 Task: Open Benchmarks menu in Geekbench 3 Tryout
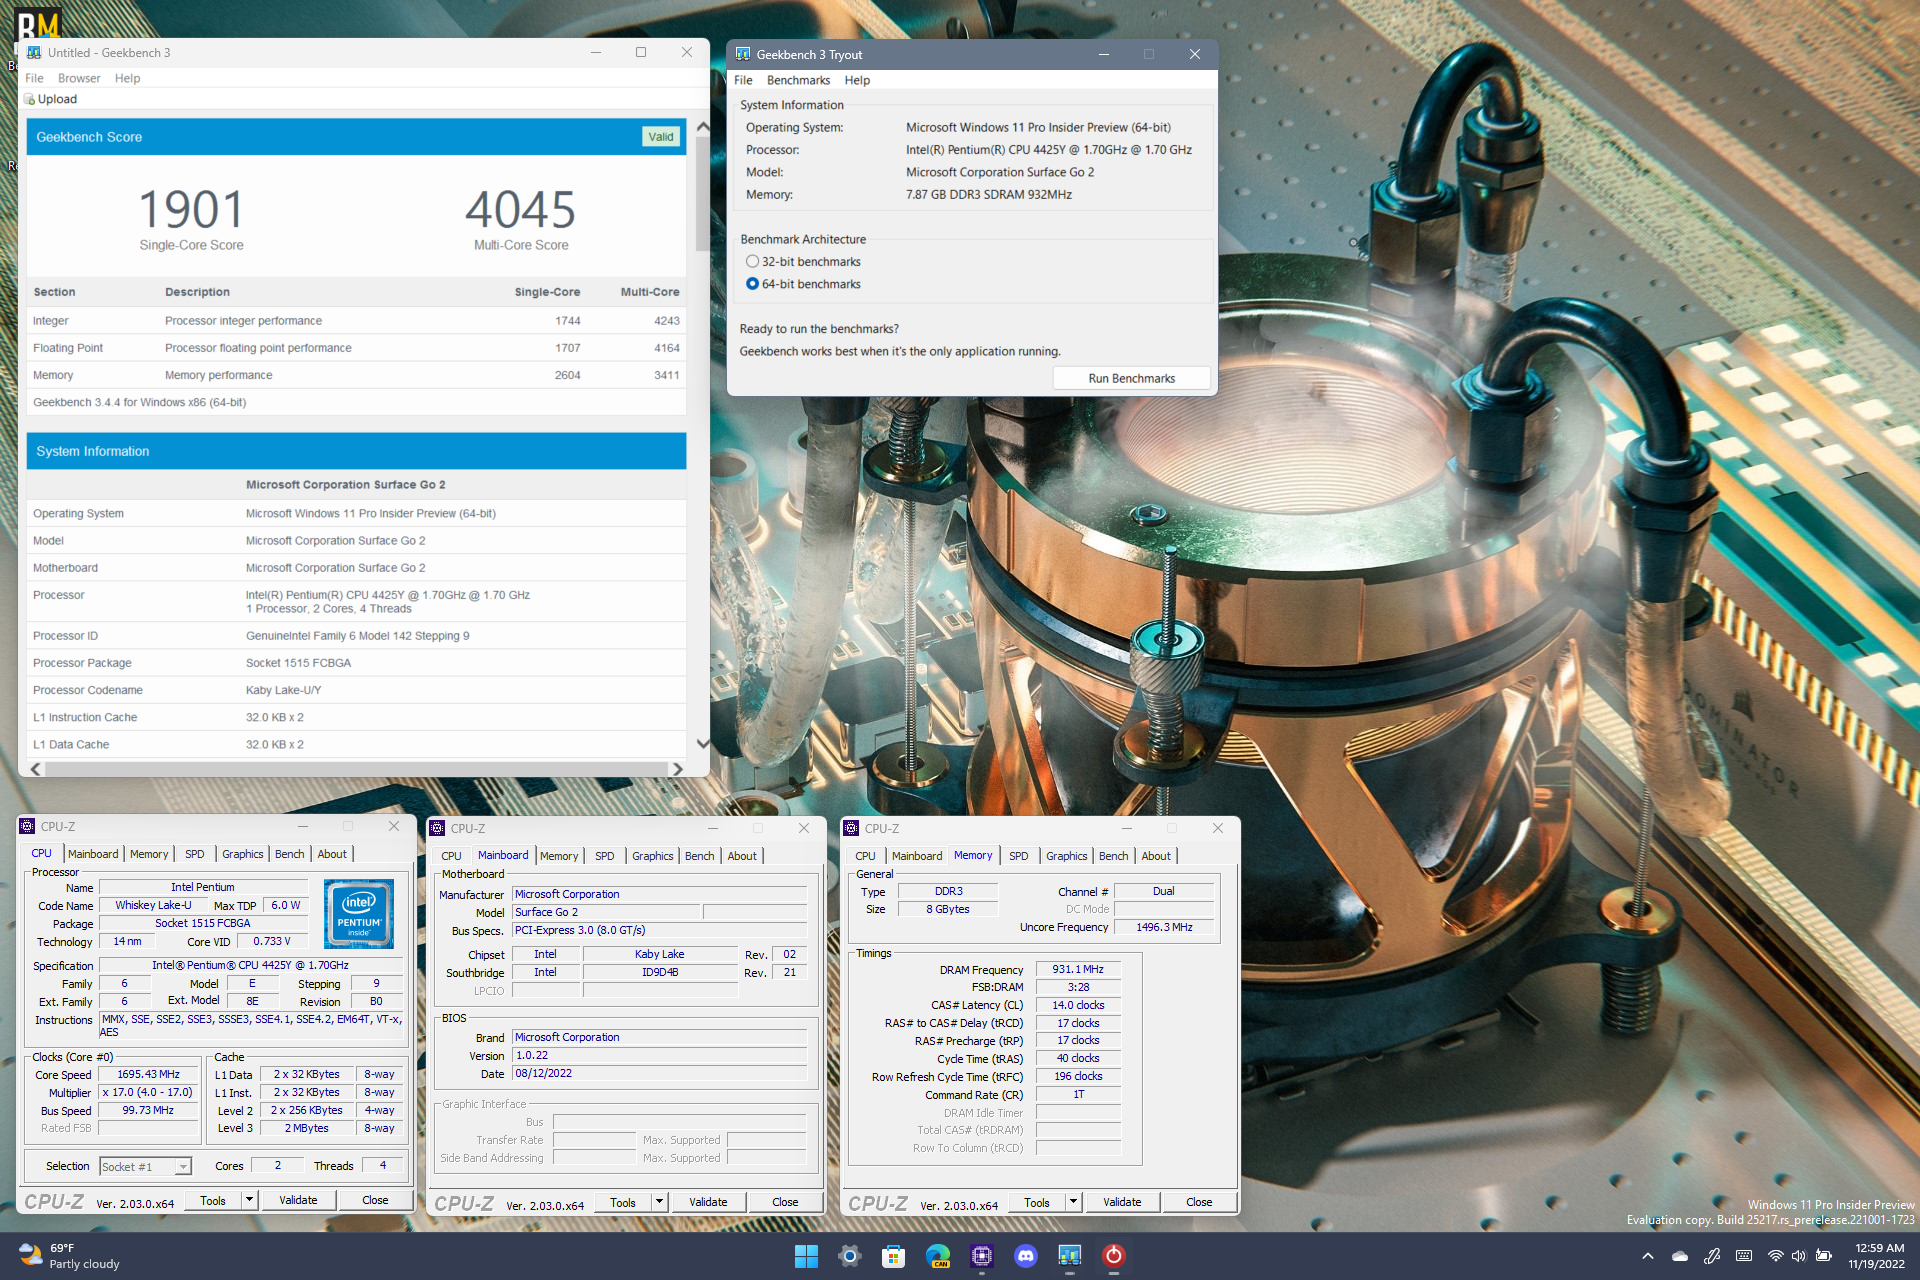point(798,80)
